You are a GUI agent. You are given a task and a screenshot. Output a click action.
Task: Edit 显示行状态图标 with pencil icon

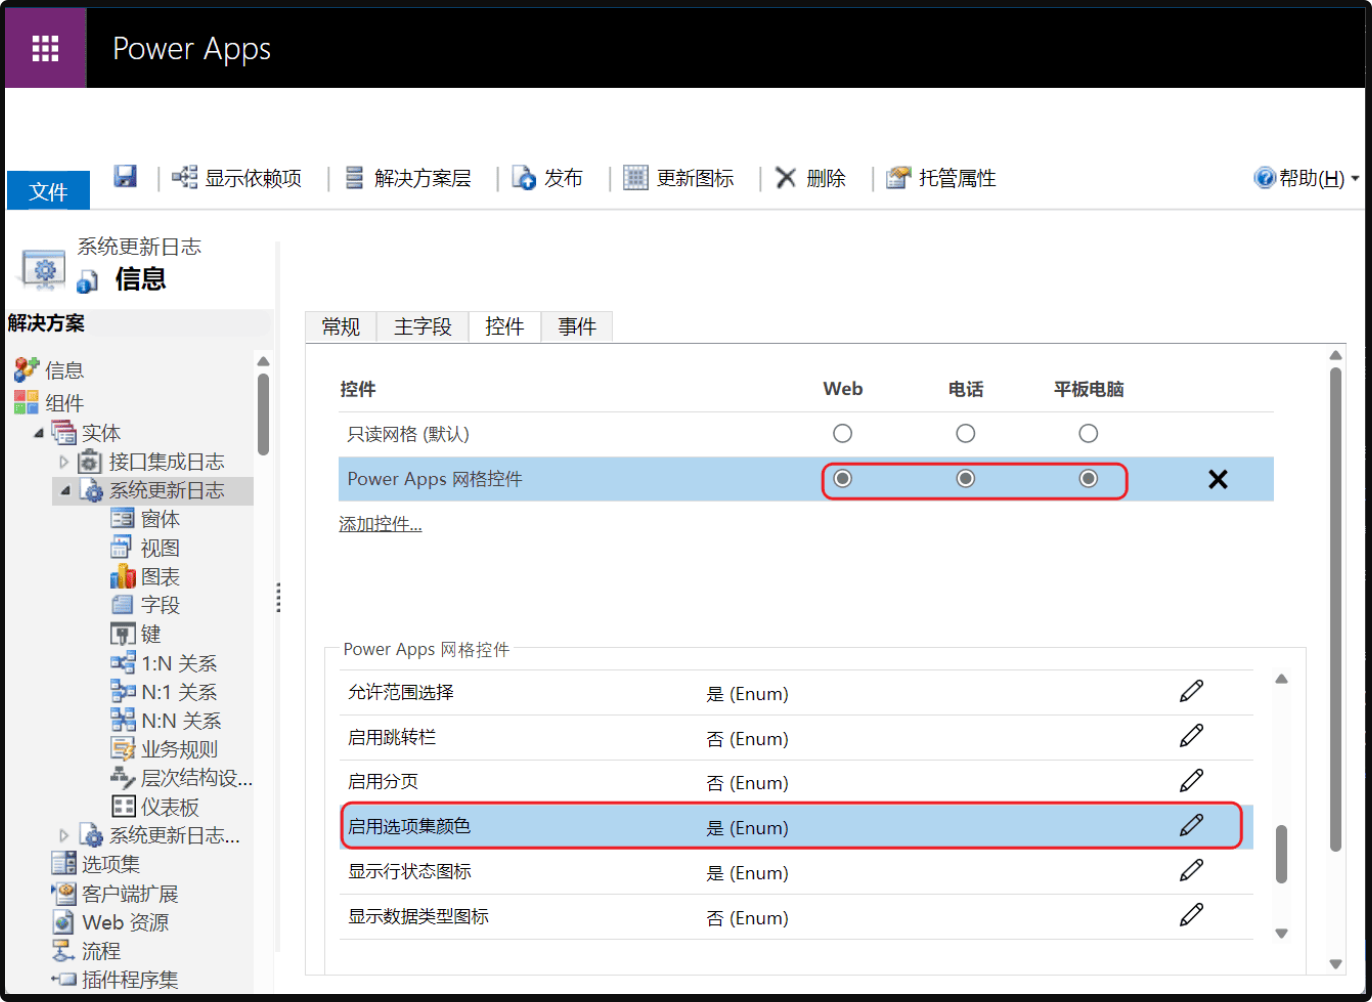point(1191,870)
